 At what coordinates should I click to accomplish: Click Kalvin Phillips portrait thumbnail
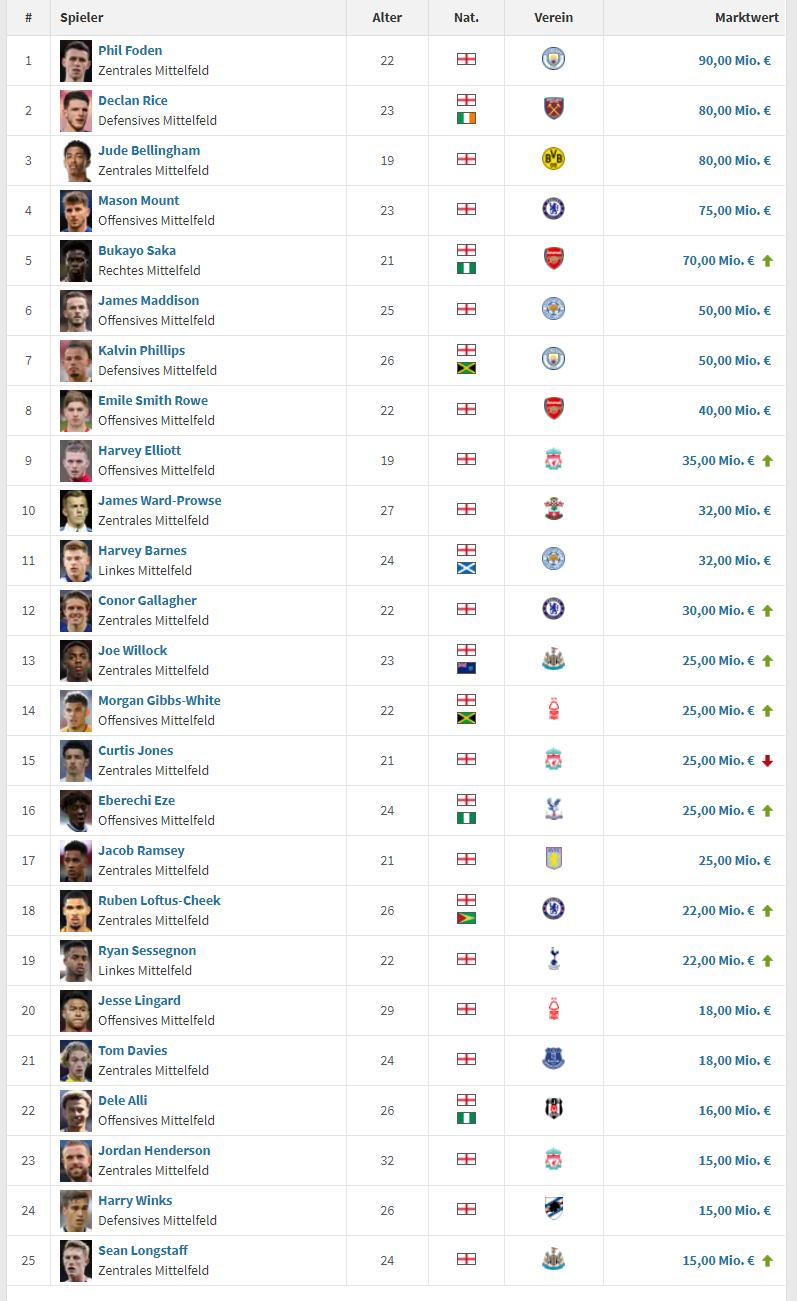(76, 360)
